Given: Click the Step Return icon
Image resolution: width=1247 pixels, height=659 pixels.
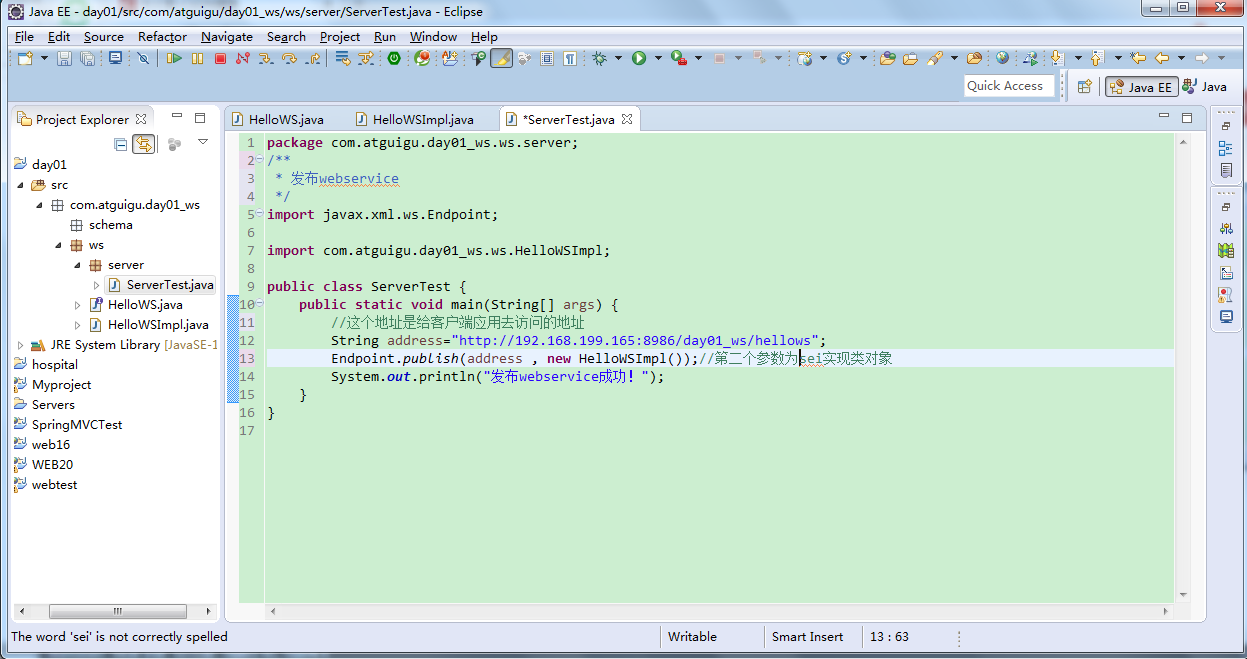Looking at the screenshot, I should point(313,58).
